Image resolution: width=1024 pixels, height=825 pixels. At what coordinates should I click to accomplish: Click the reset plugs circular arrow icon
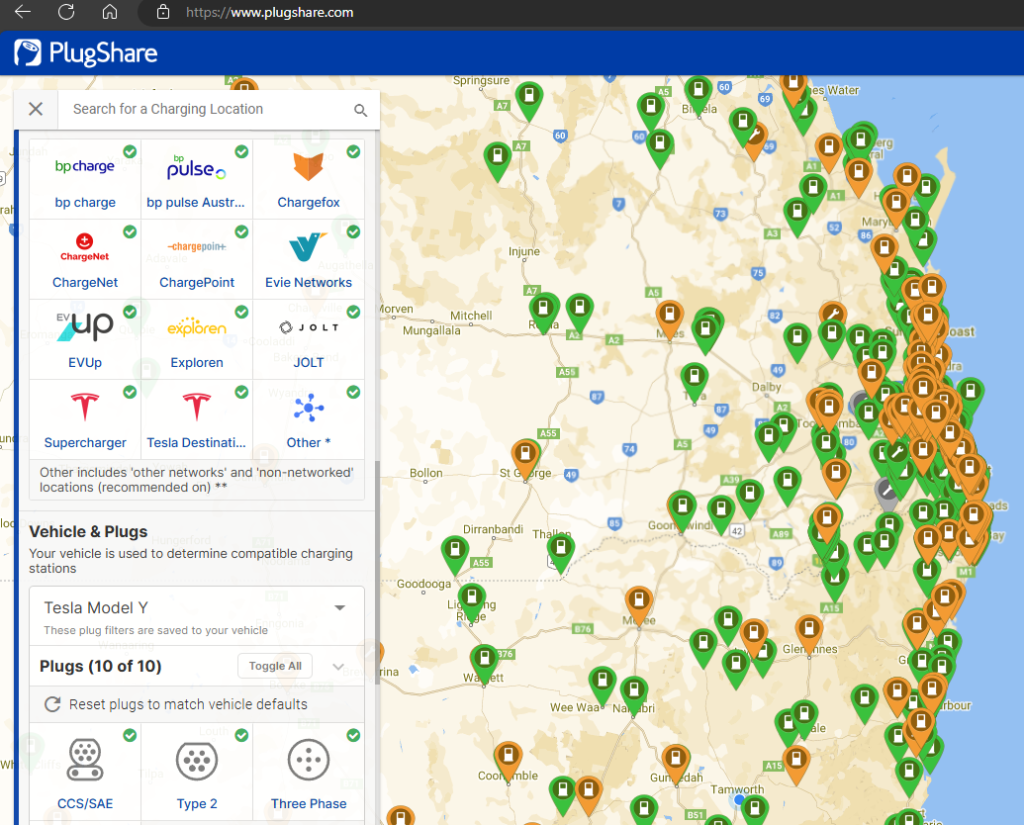[x=52, y=704]
